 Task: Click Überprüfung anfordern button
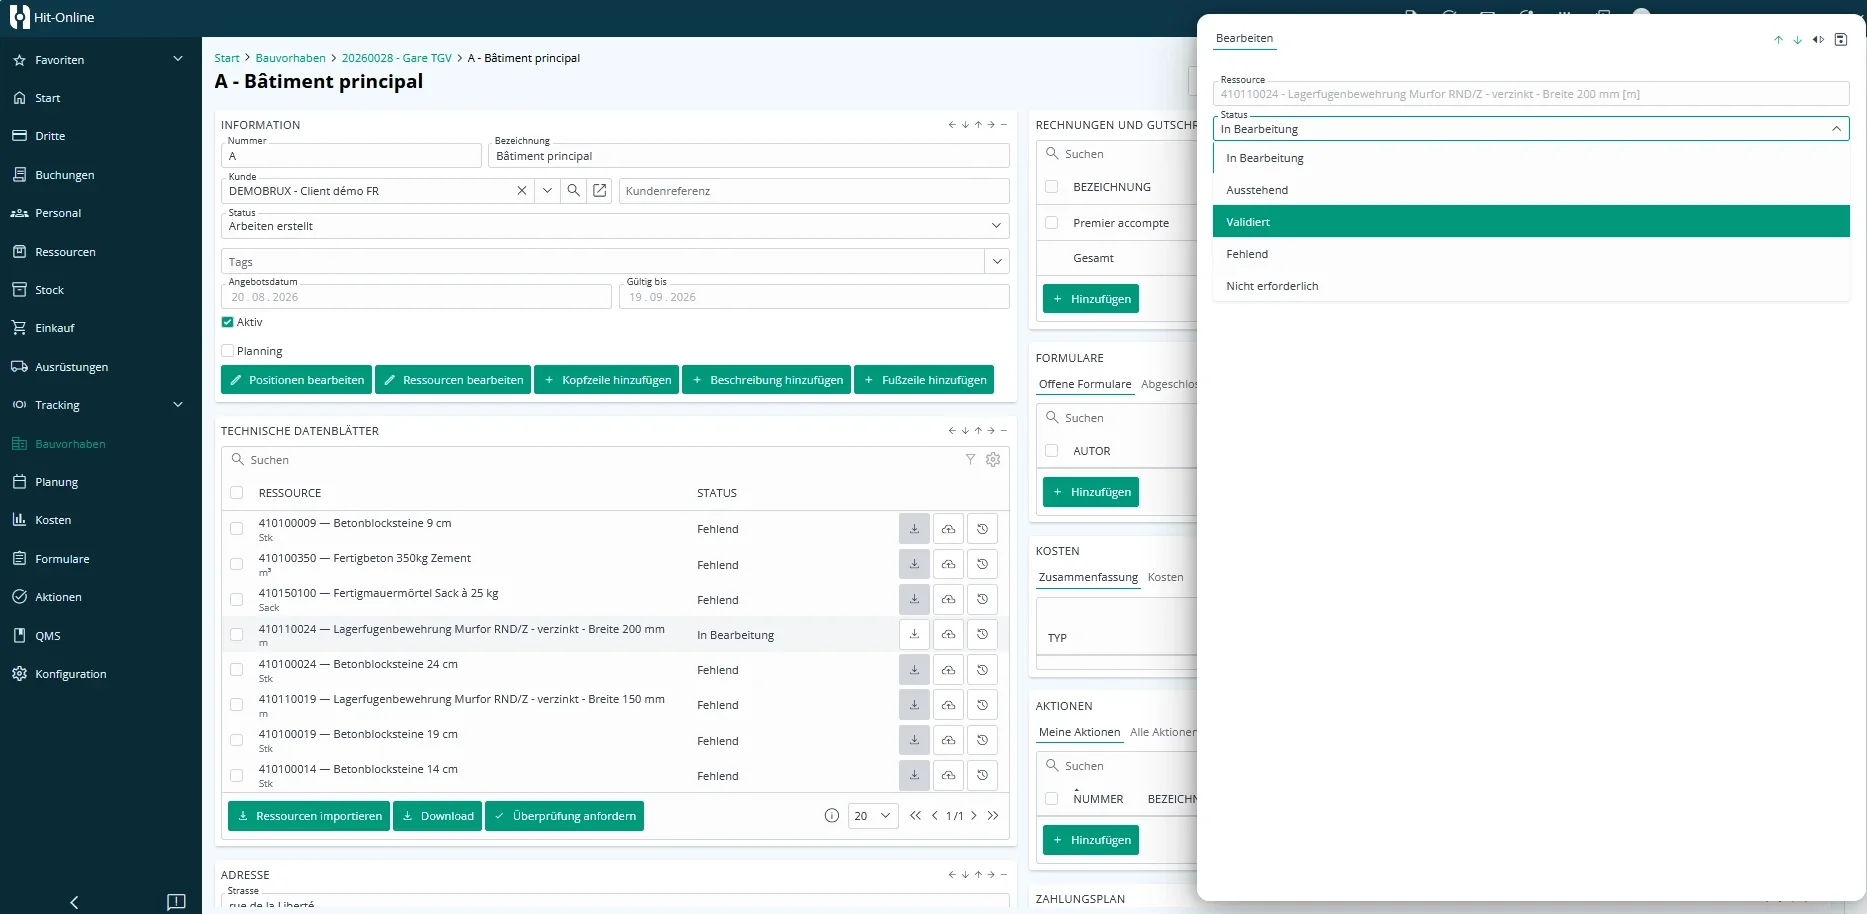[x=564, y=816]
